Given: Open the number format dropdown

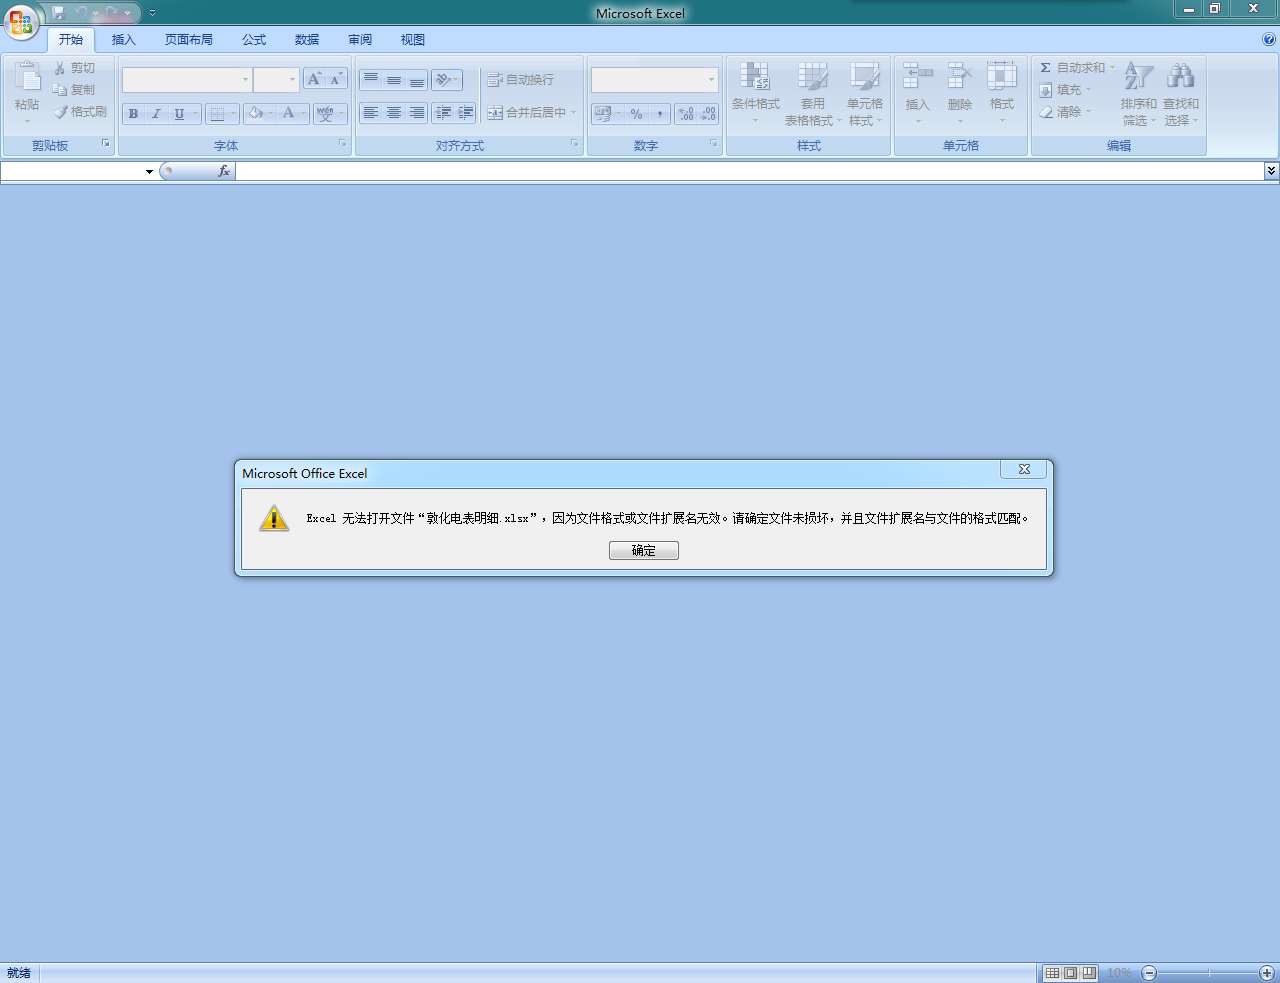Looking at the screenshot, I should (711, 80).
